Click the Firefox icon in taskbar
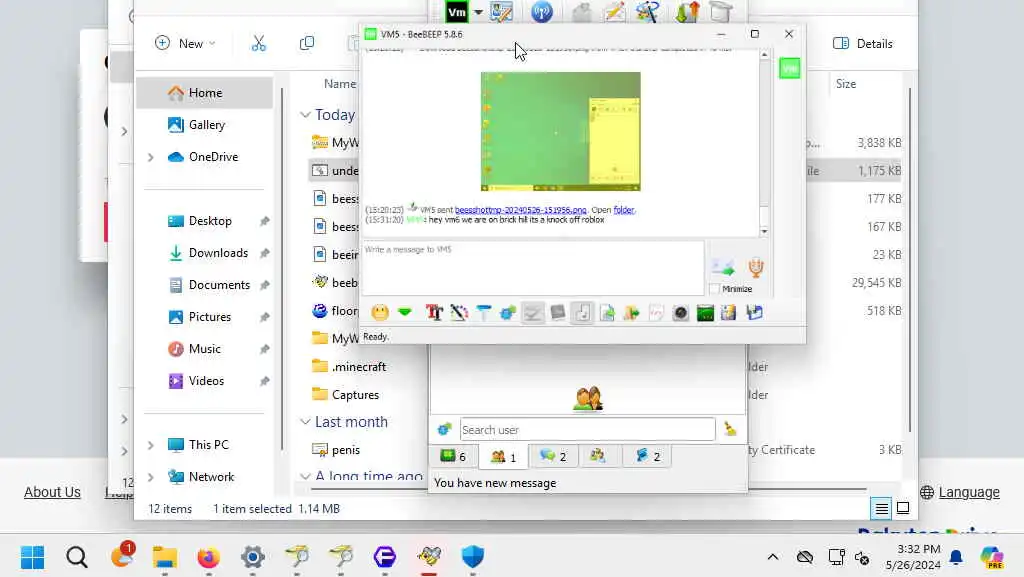 (x=208, y=557)
